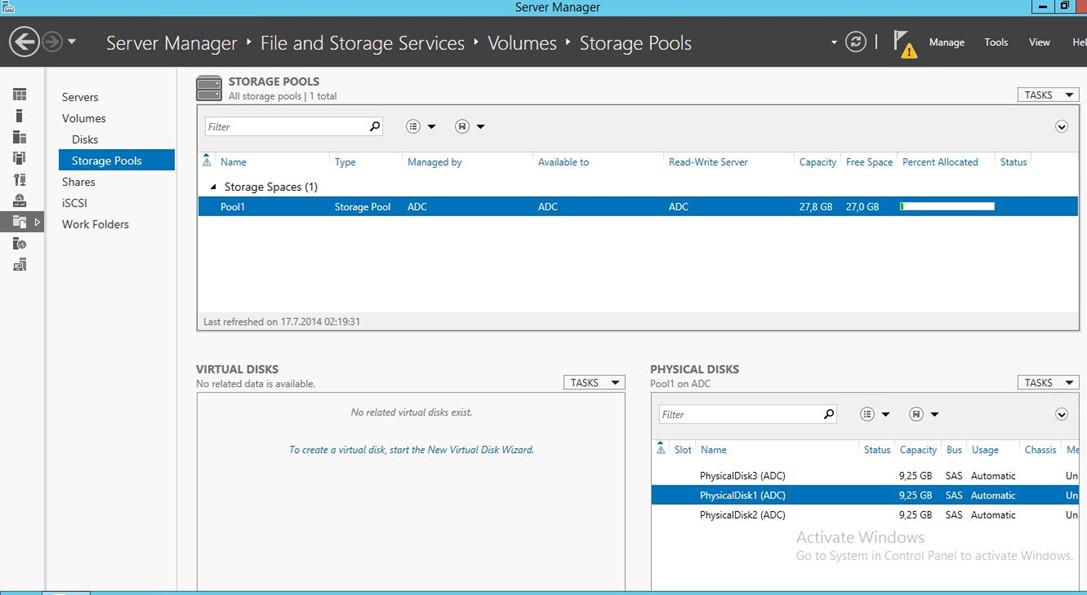This screenshot has width=1087, height=595.
Task: Open the View menu
Action: tap(1039, 42)
